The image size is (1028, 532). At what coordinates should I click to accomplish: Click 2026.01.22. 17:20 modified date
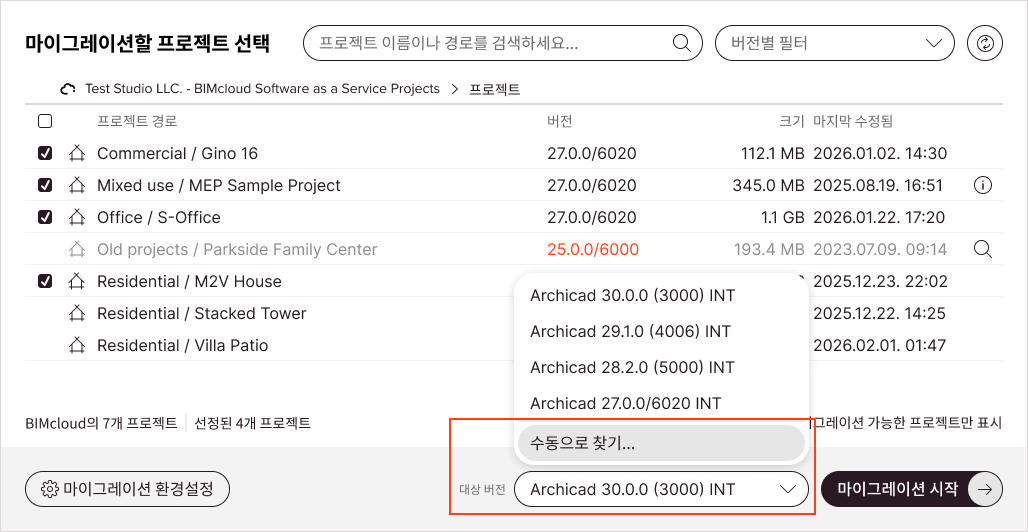(x=879, y=217)
